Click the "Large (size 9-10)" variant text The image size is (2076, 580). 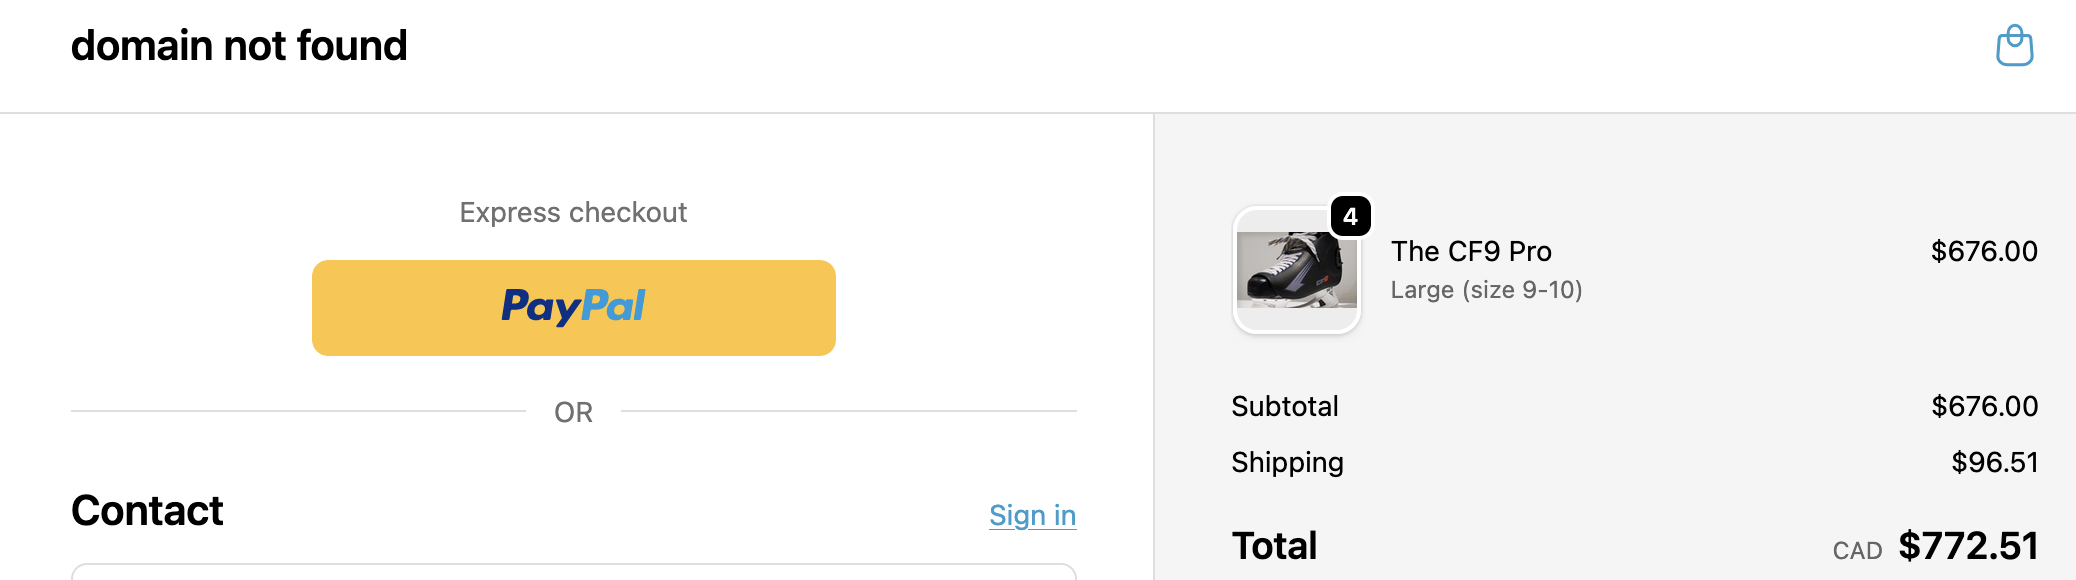[x=1486, y=290]
